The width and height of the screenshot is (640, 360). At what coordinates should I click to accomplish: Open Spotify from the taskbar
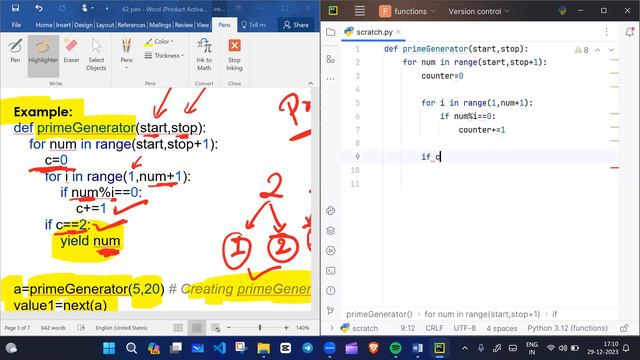[x=395, y=348]
